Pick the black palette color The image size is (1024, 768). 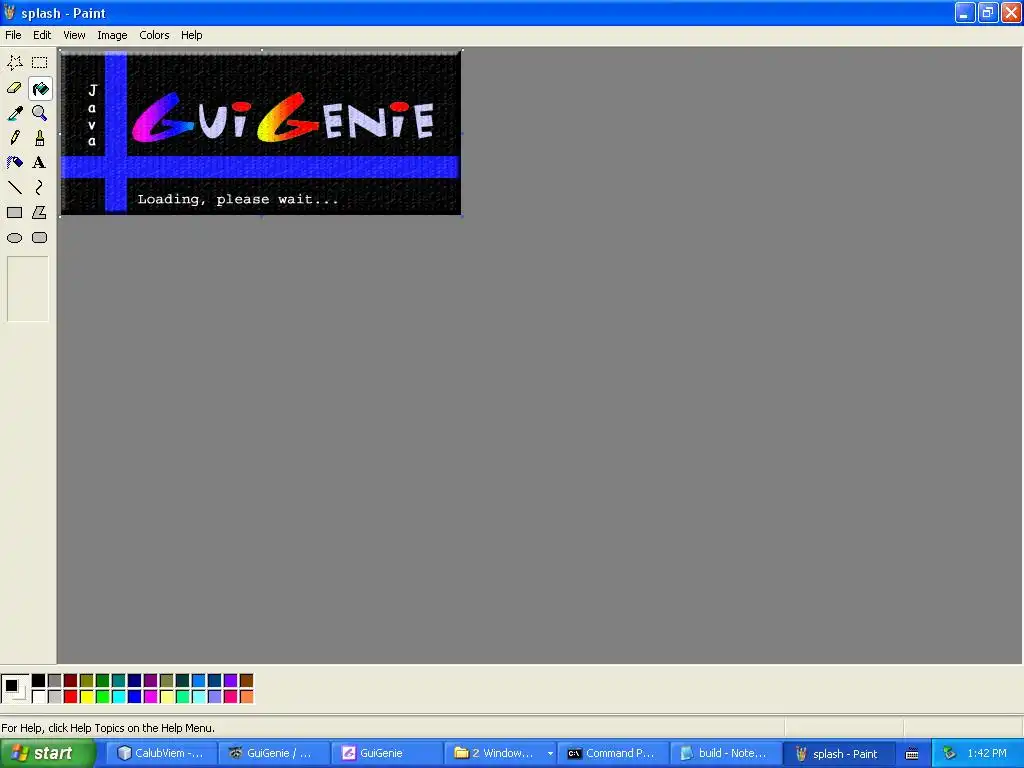tap(39, 680)
